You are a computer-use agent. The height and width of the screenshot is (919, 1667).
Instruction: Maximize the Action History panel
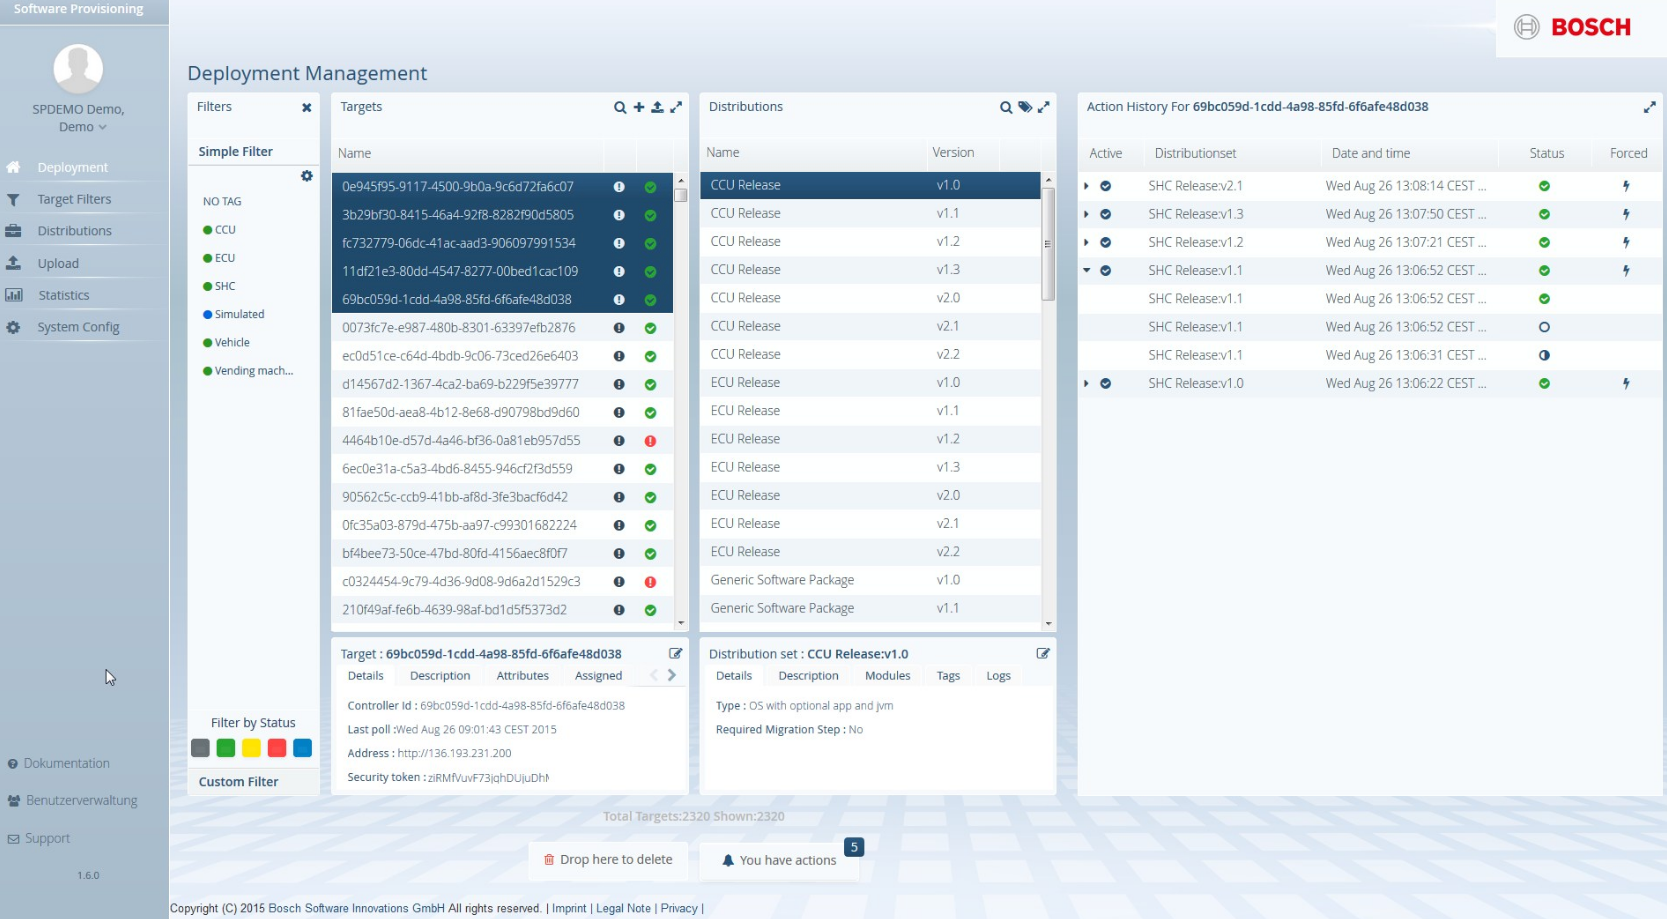(x=1649, y=107)
